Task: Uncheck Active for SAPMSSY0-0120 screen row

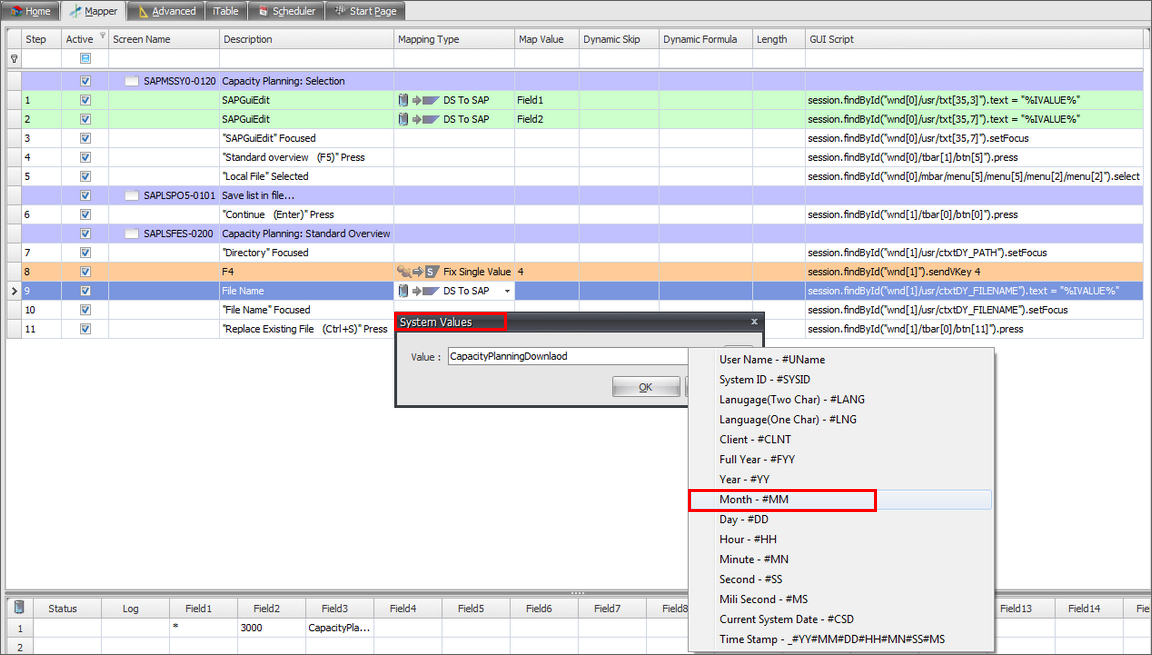Action: click(85, 81)
